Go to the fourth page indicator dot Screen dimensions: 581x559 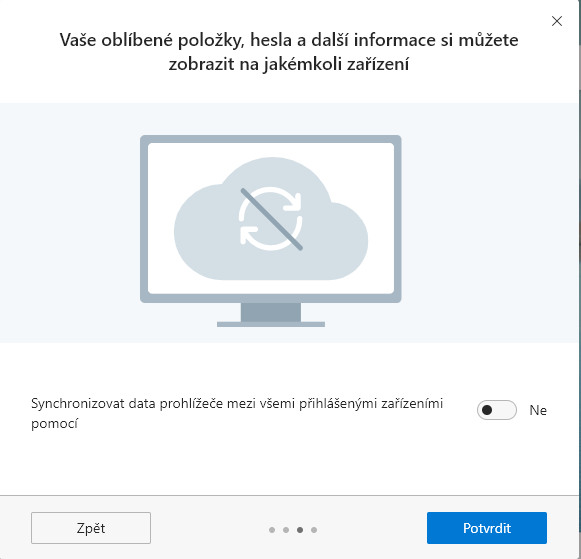coord(314,530)
